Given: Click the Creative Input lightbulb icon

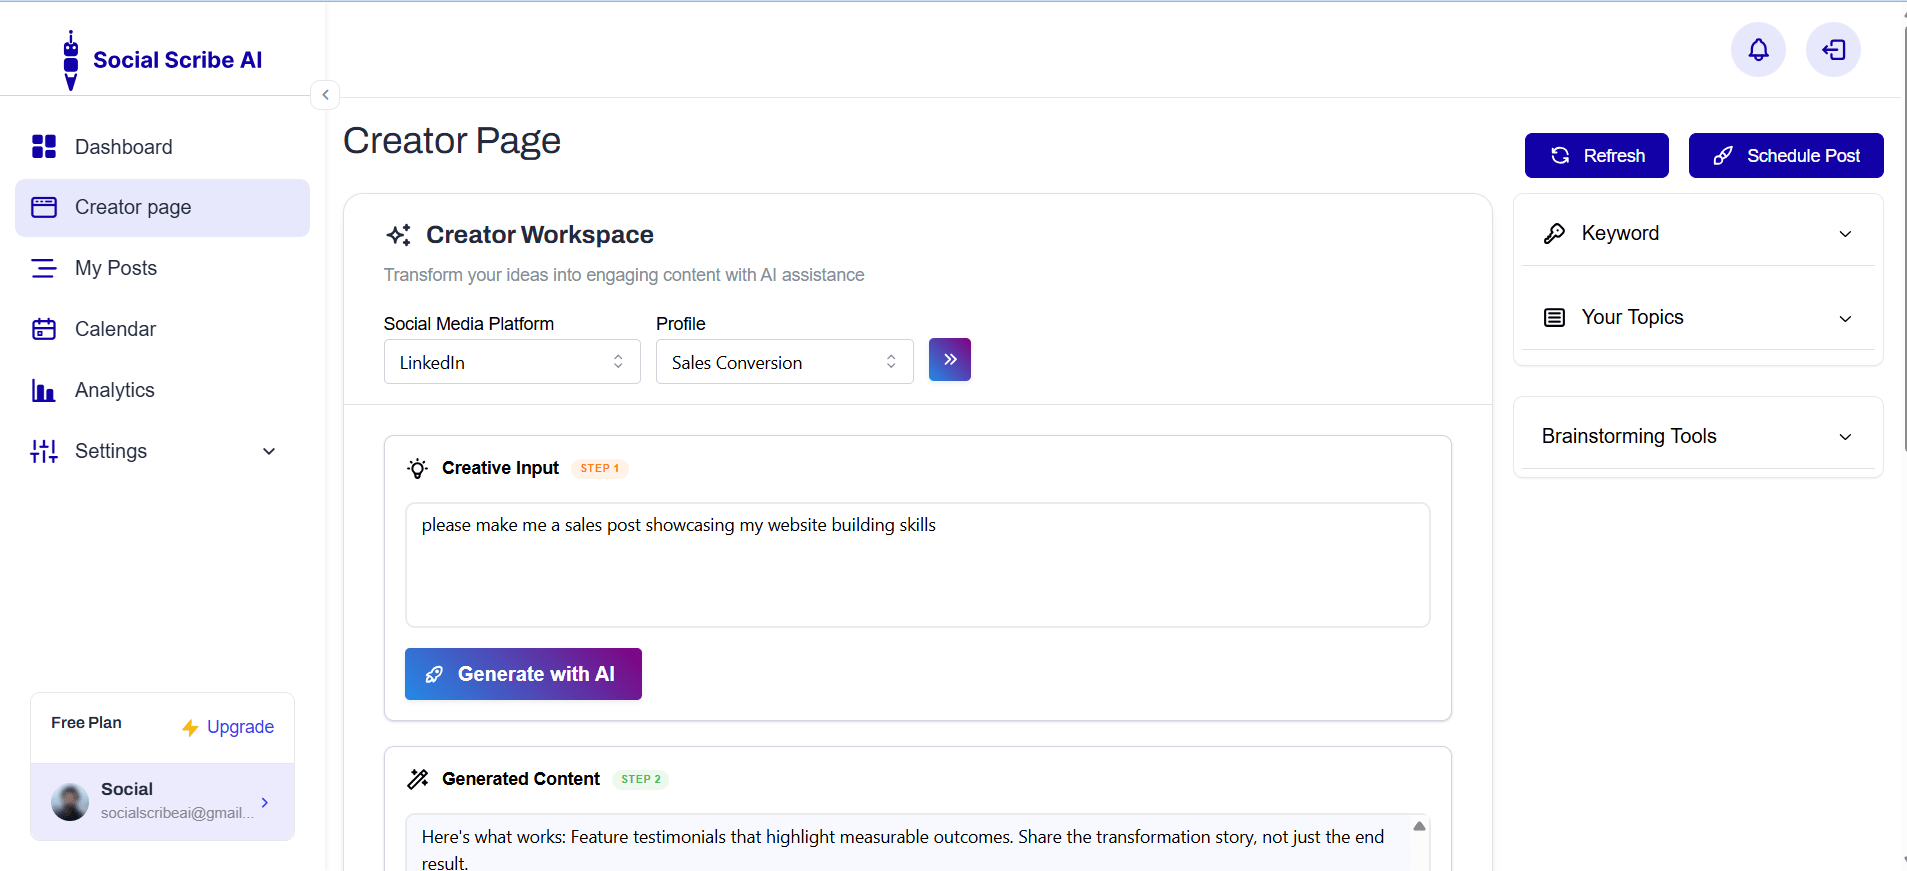Looking at the screenshot, I should tap(418, 468).
